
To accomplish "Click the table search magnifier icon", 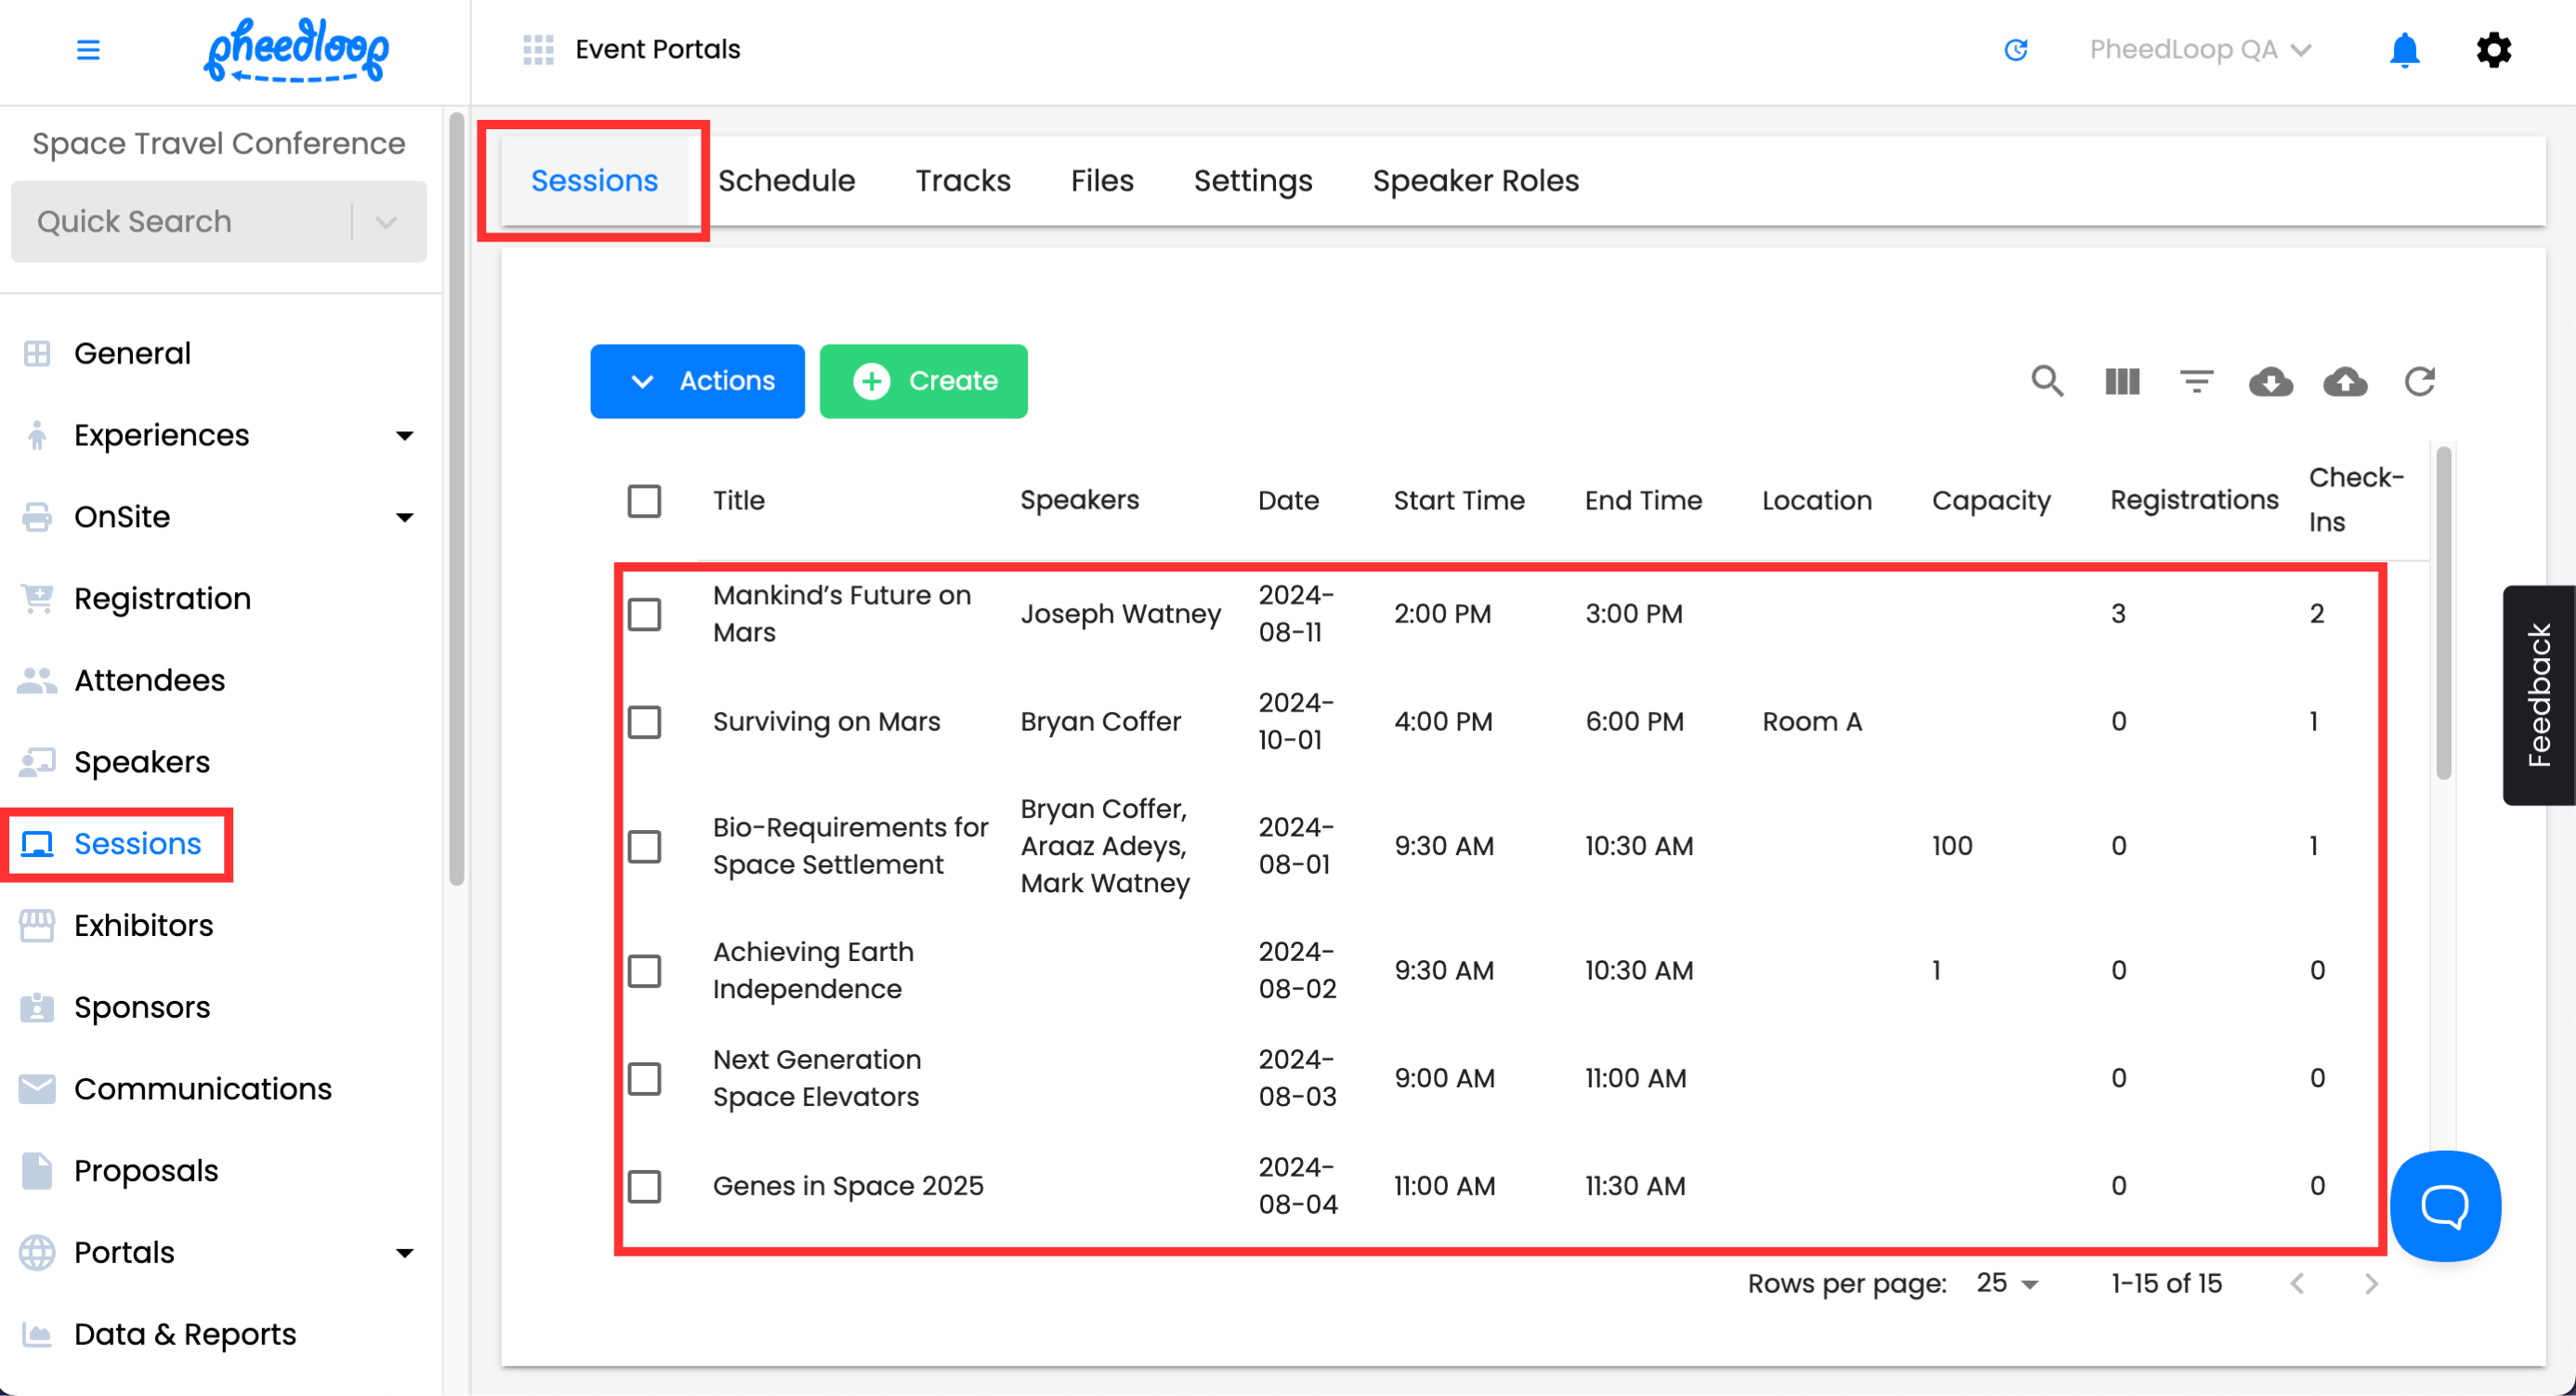I will tap(2046, 381).
